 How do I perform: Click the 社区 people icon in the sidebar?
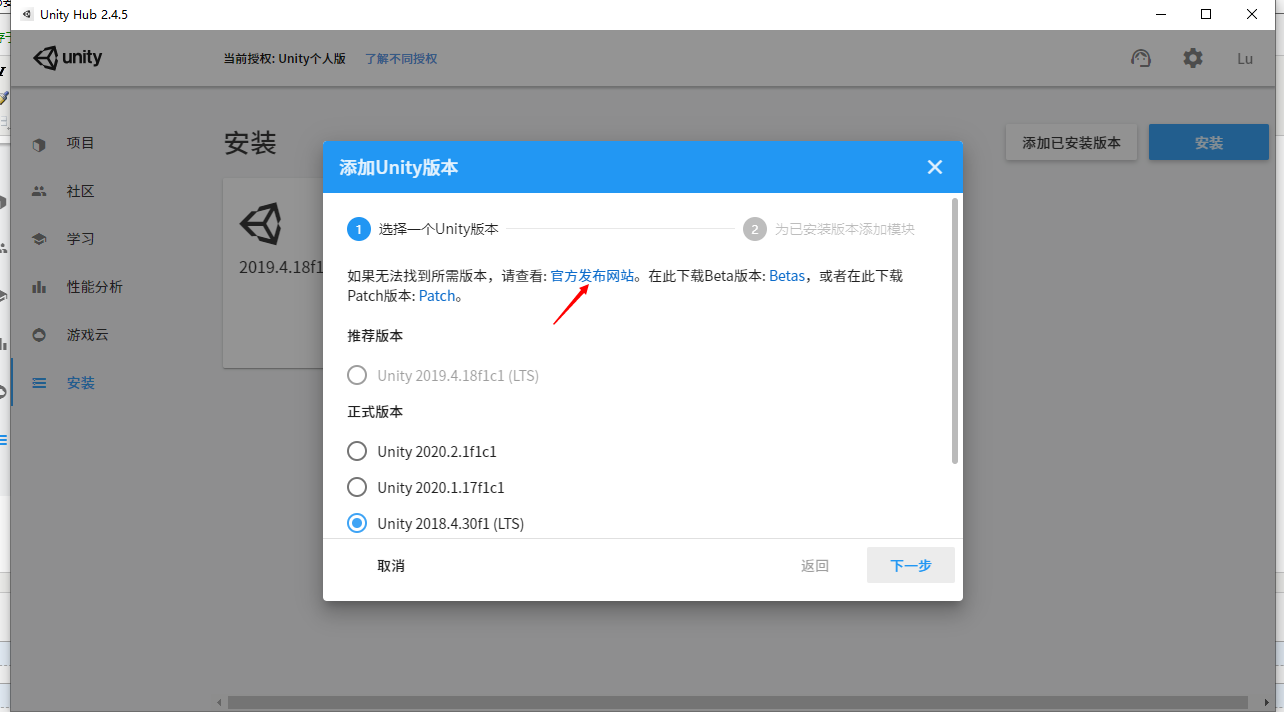pyautogui.click(x=39, y=191)
